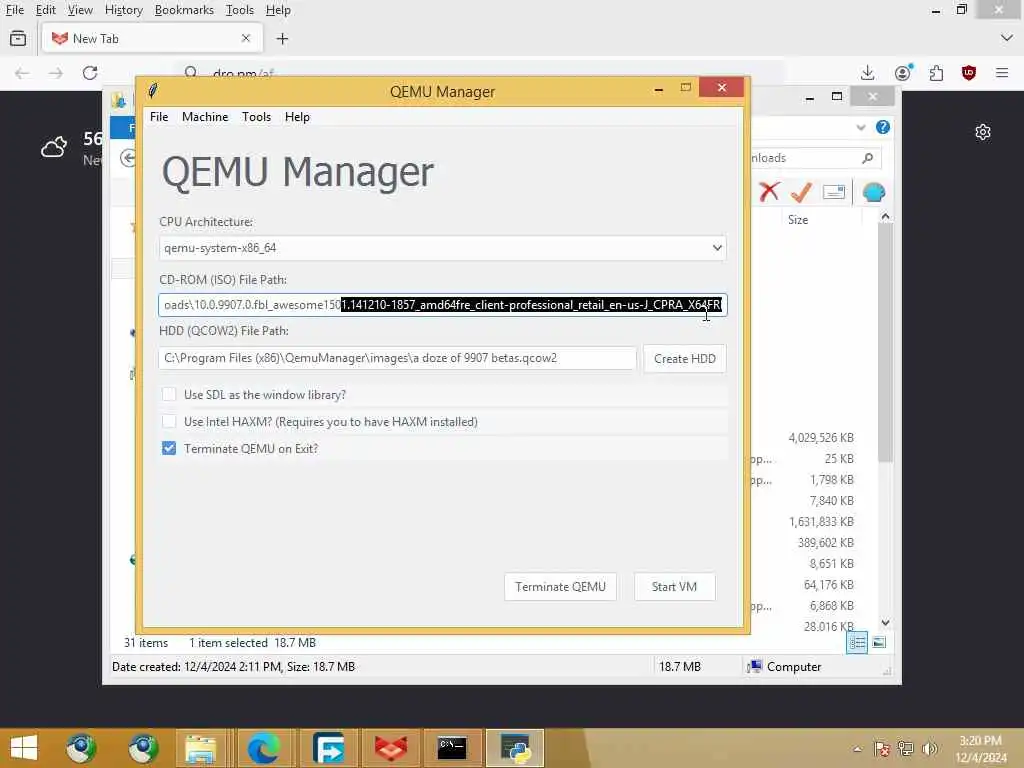
Task: Click the Explorer back arrow button
Action: coord(128,157)
